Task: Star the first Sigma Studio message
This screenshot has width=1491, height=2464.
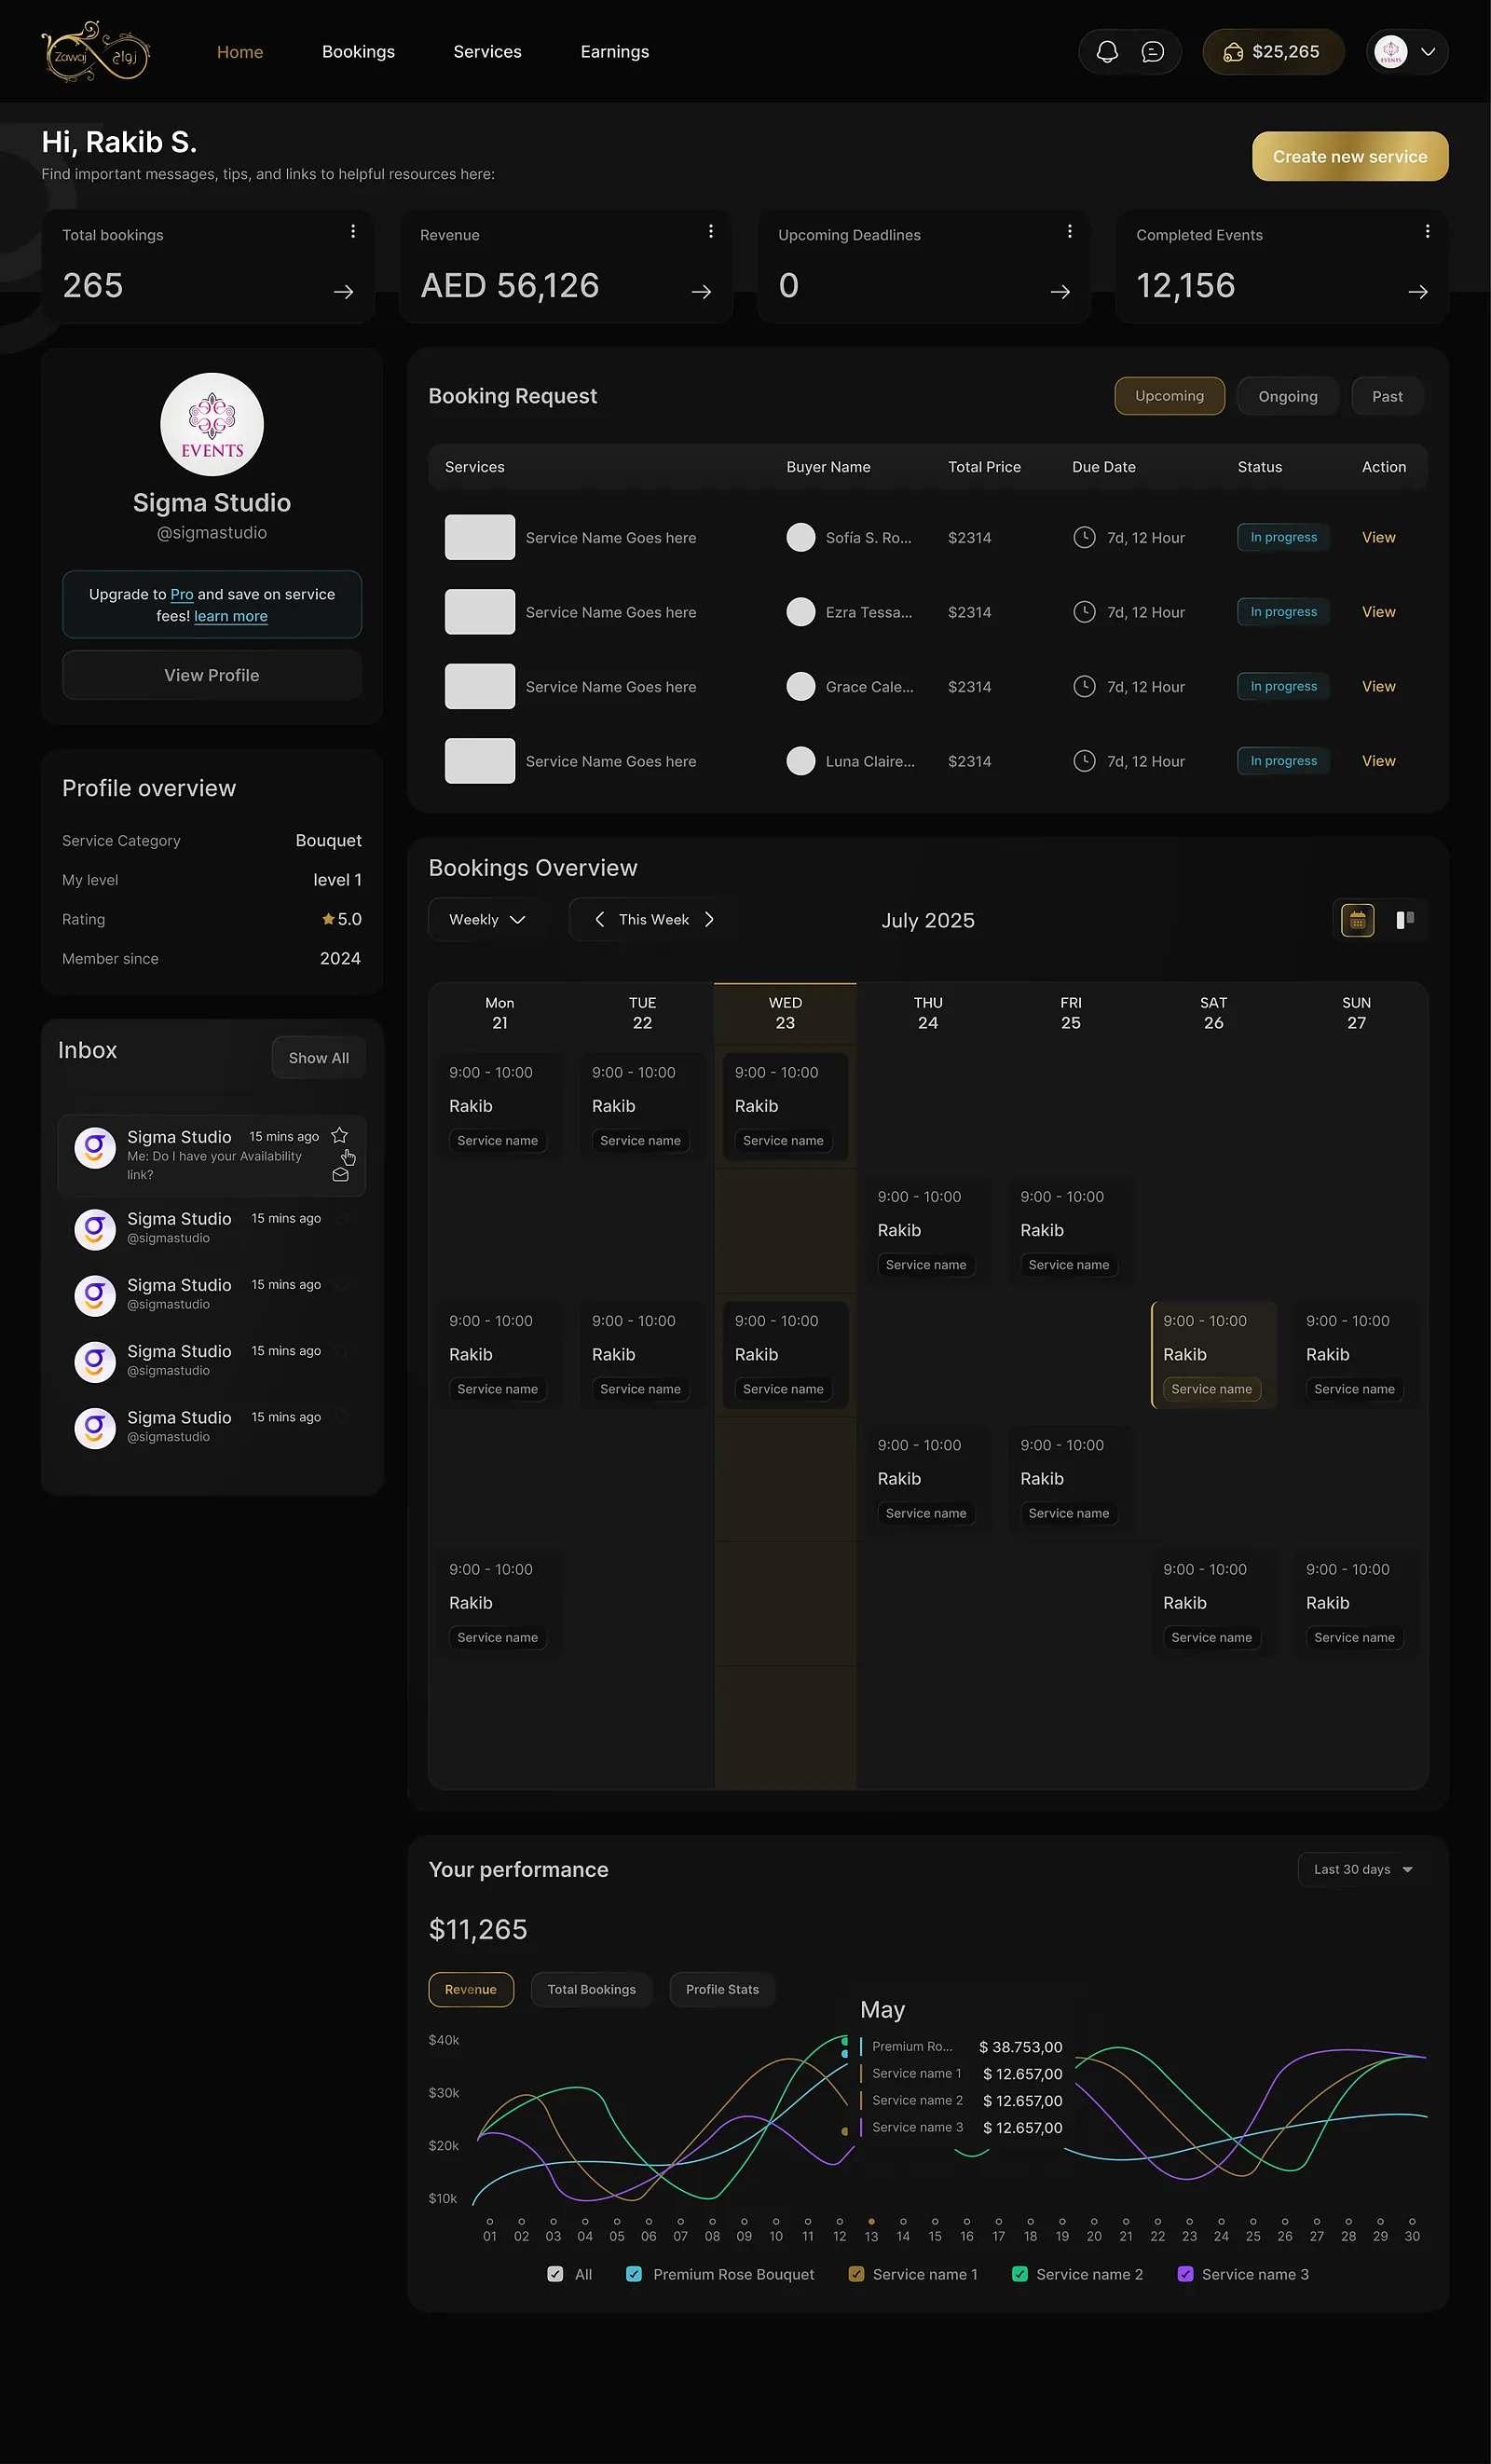Action: 340,1136
